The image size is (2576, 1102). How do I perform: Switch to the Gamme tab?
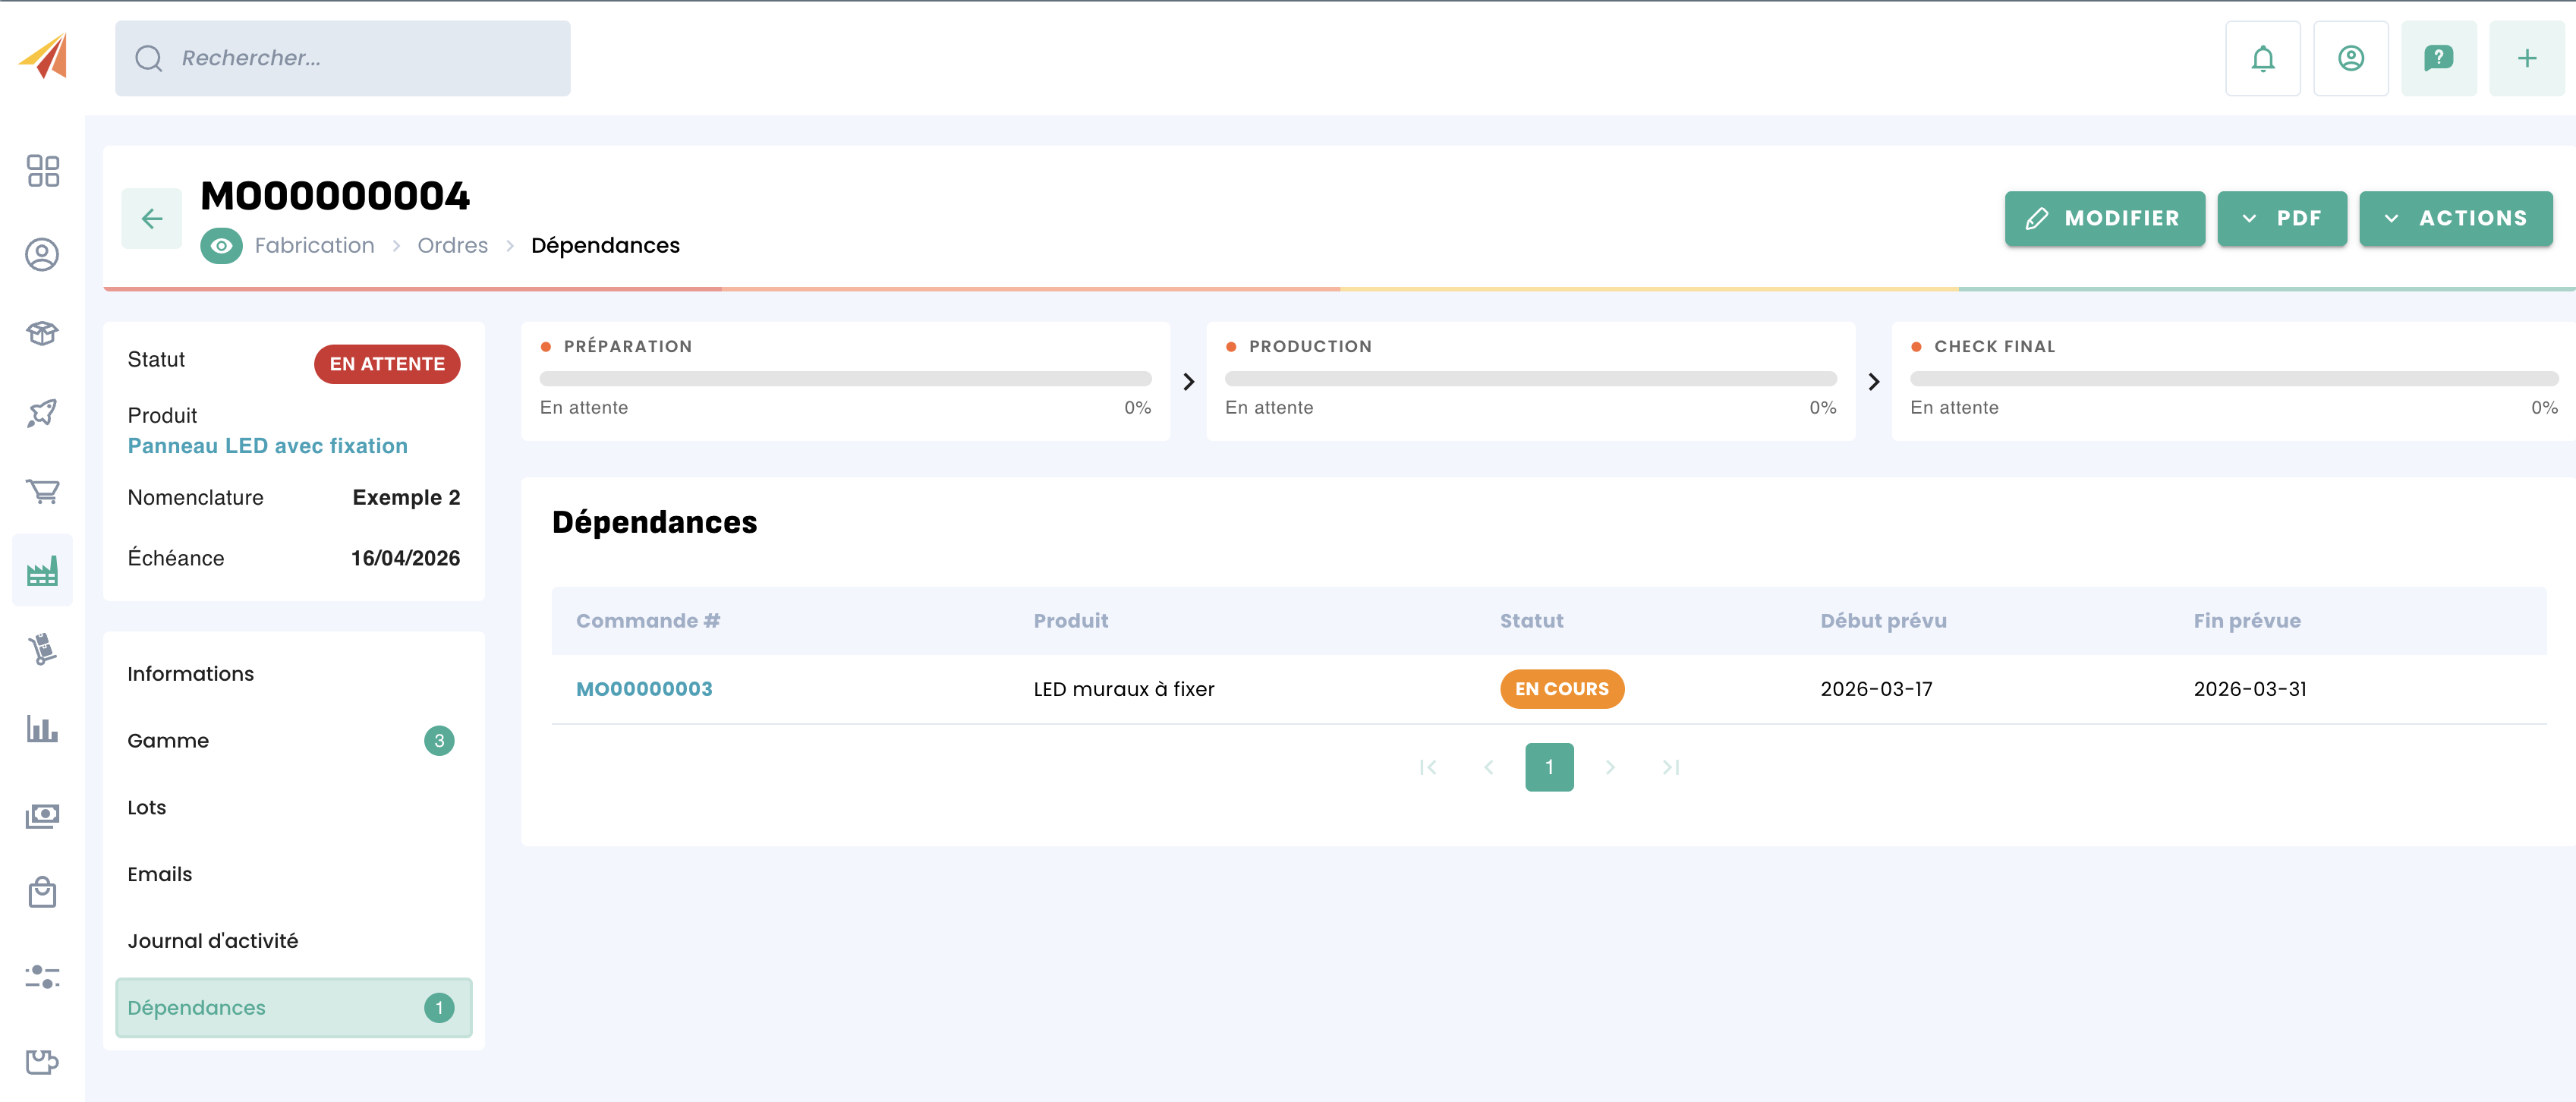(x=168, y=741)
